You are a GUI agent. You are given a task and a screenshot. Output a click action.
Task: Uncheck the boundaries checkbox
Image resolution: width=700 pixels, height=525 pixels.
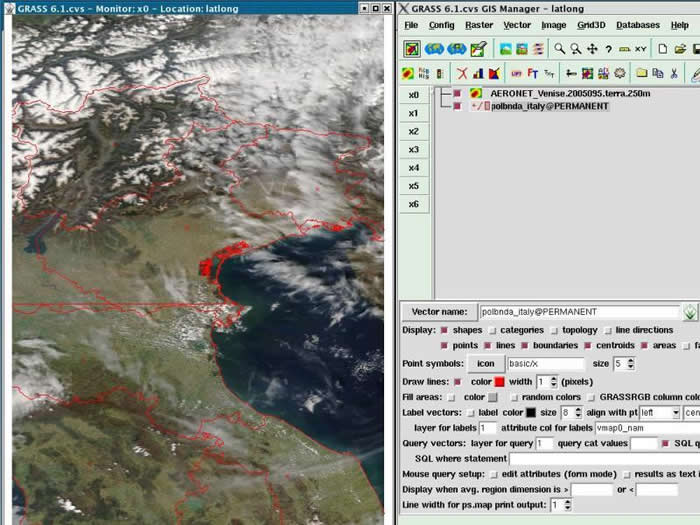(525, 346)
